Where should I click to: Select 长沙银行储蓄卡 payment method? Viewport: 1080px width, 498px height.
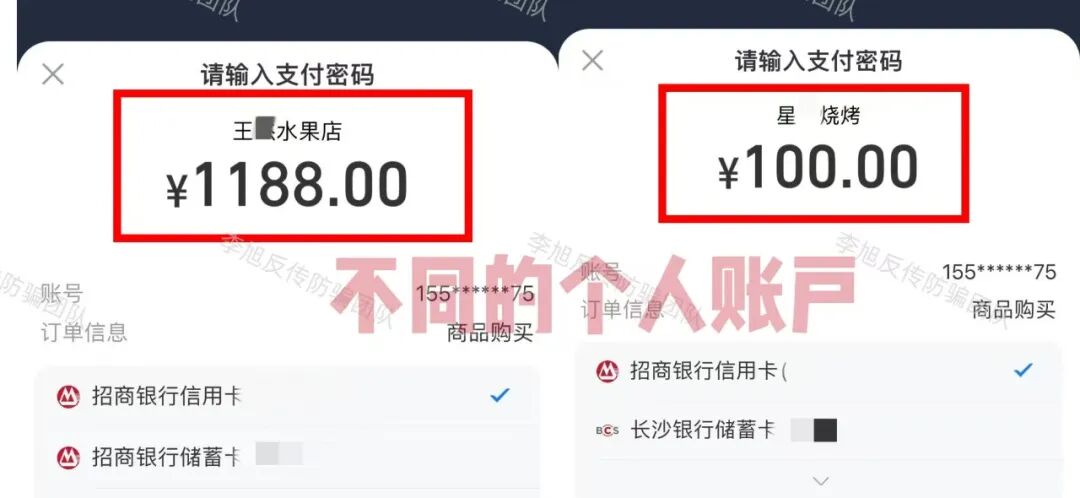[x=818, y=430]
